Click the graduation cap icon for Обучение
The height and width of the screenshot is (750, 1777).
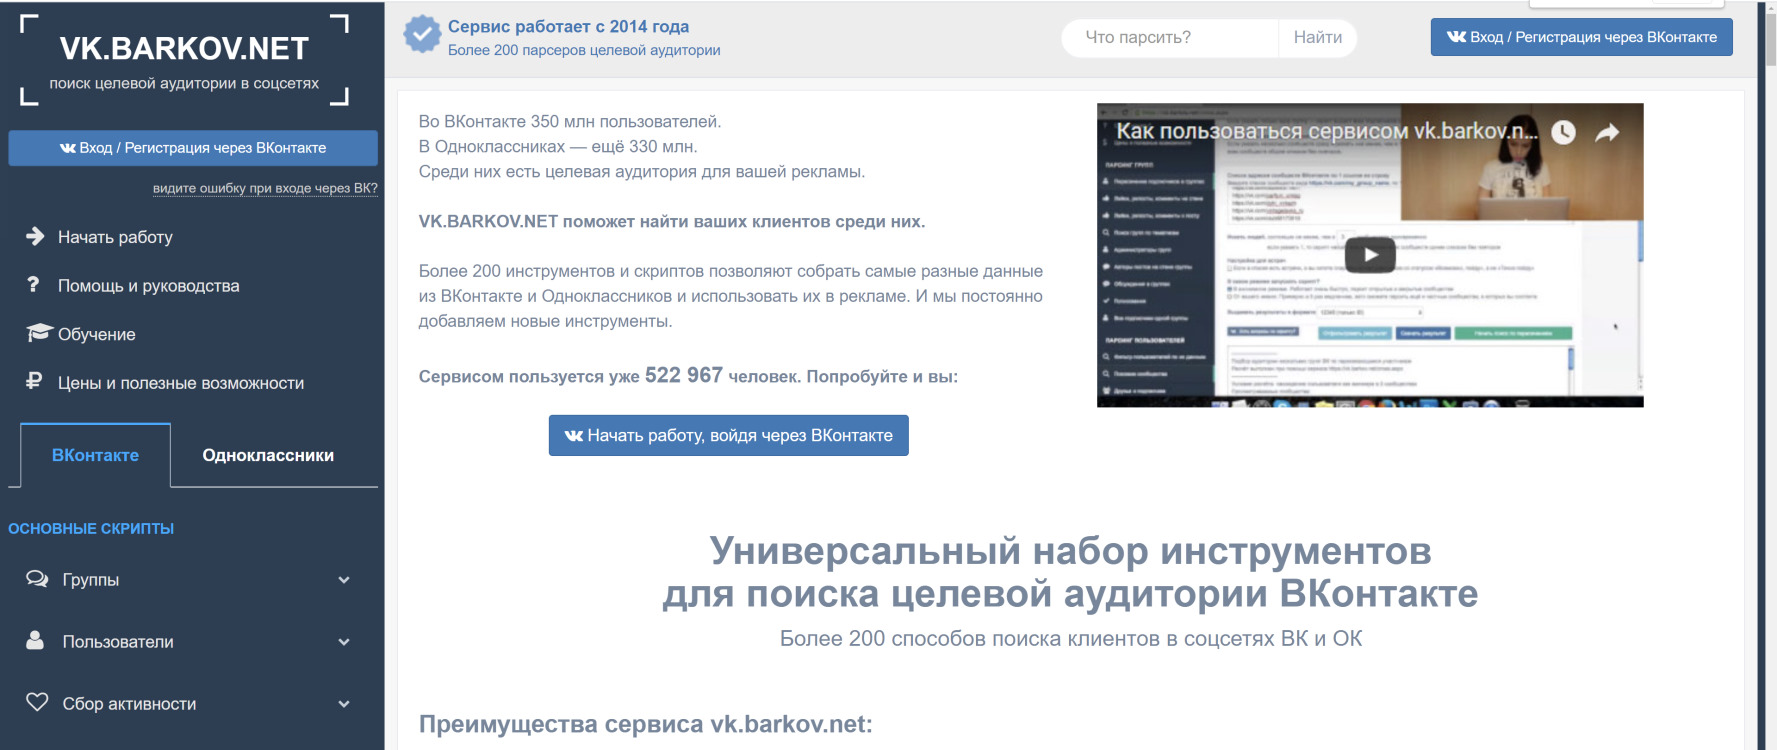tap(38, 333)
